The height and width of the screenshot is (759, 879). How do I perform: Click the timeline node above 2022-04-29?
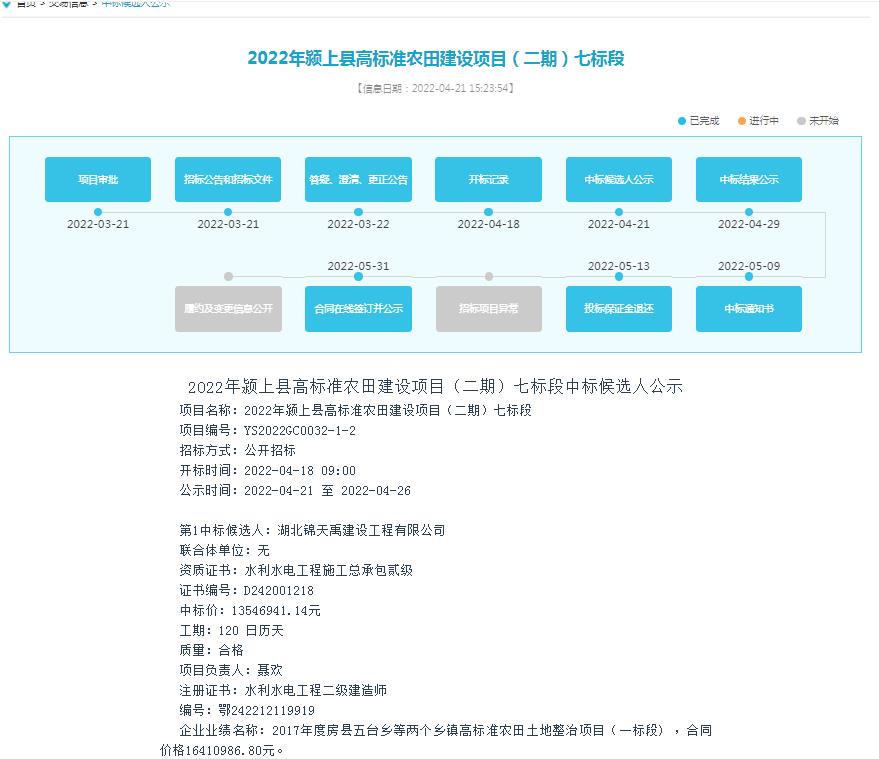tap(748, 212)
